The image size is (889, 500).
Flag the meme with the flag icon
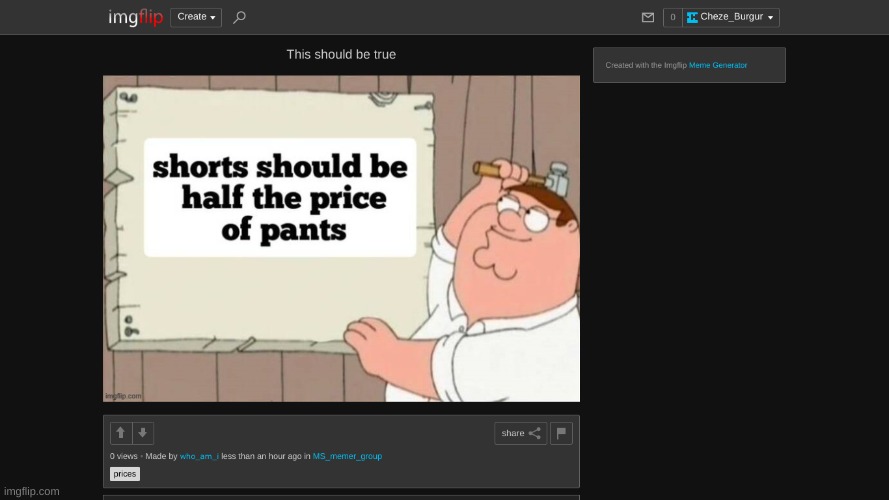click(561, 433)
